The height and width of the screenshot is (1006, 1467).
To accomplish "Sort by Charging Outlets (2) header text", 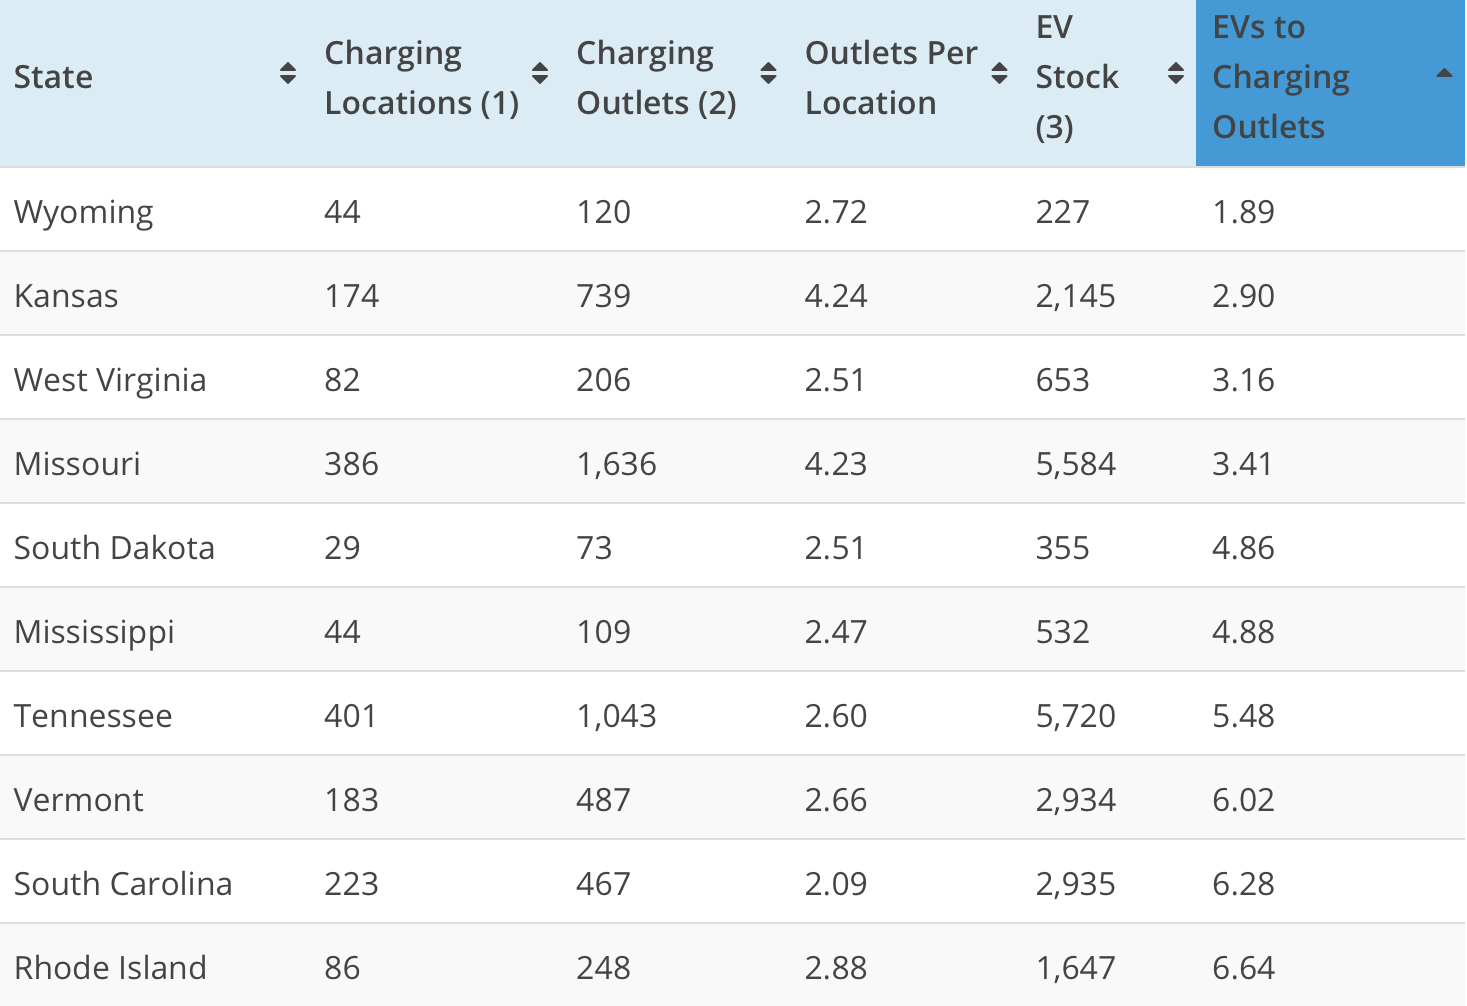I will pos(656,78).
